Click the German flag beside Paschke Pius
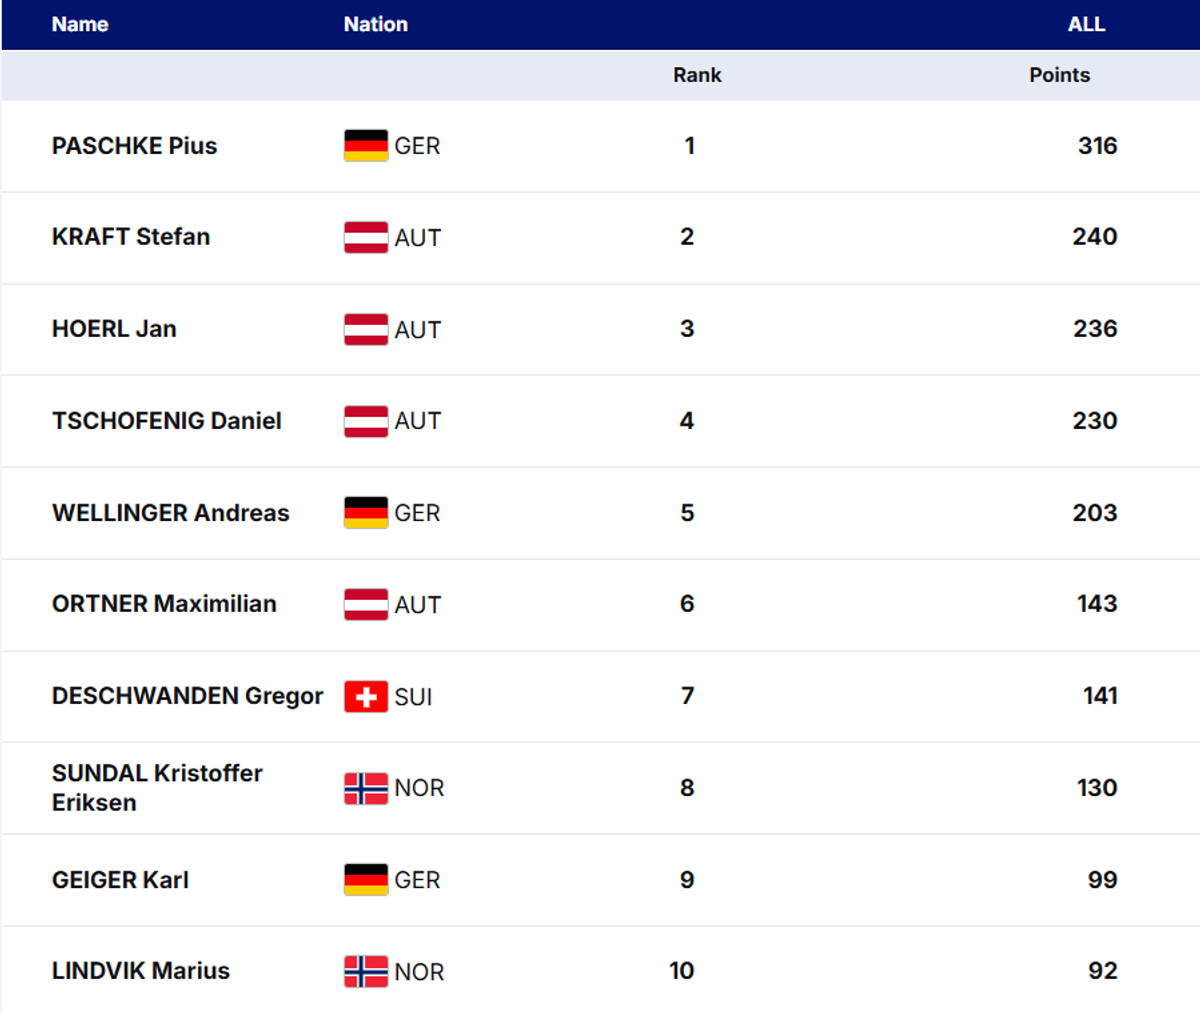This screenshot has height=1014, width=1200. 366,146
